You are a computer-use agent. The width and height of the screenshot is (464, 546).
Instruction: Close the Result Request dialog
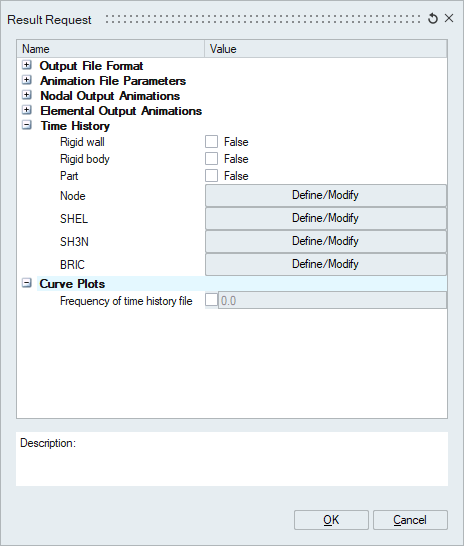pyautogui.click(x=449, y=18)
